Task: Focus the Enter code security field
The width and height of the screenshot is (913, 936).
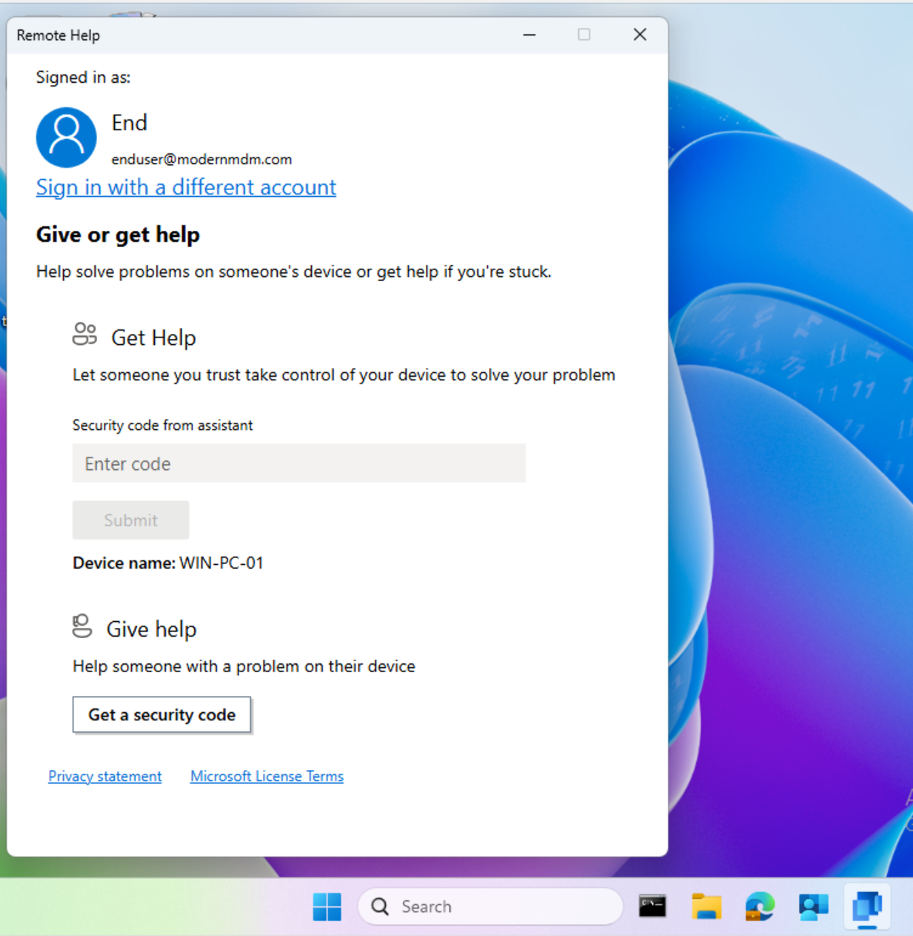Action: [299, 464]
